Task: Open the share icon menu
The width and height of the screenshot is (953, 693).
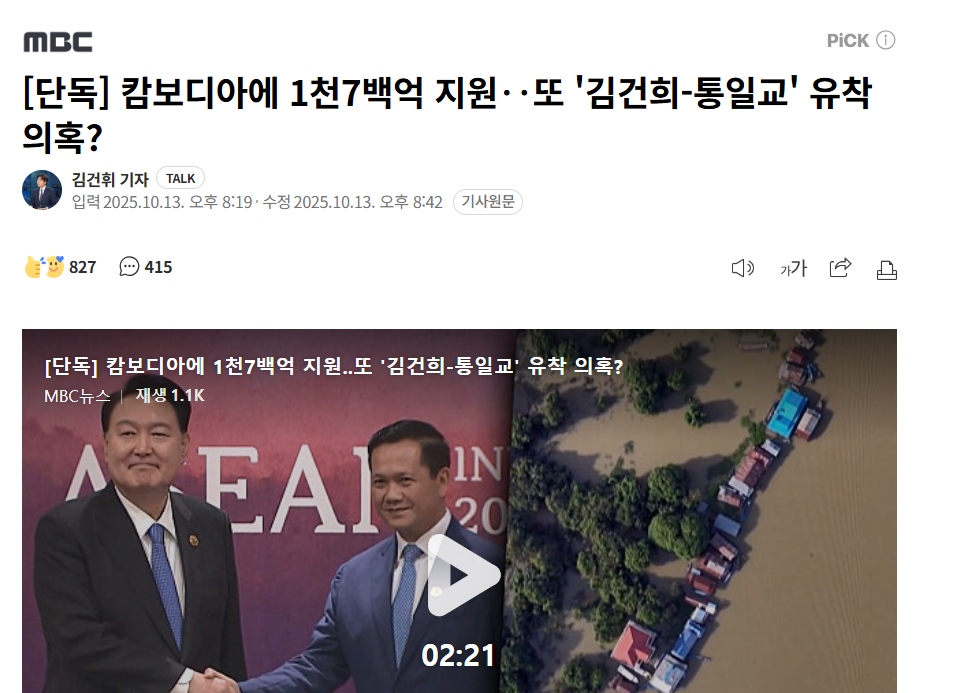Action: coord(841,267)
